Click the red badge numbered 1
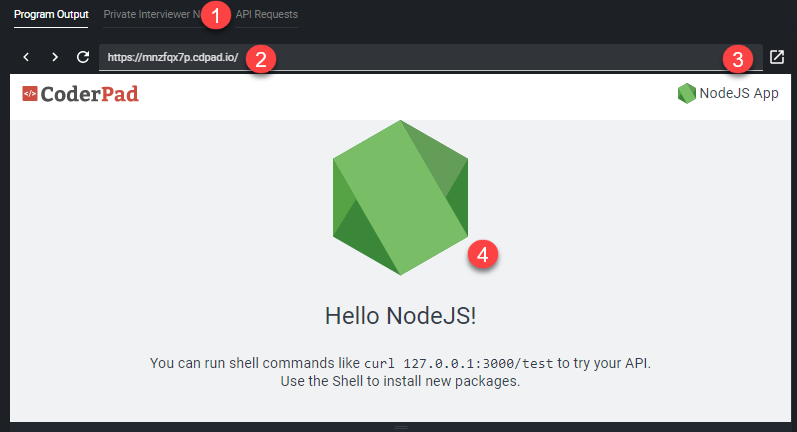 [216, 16]
